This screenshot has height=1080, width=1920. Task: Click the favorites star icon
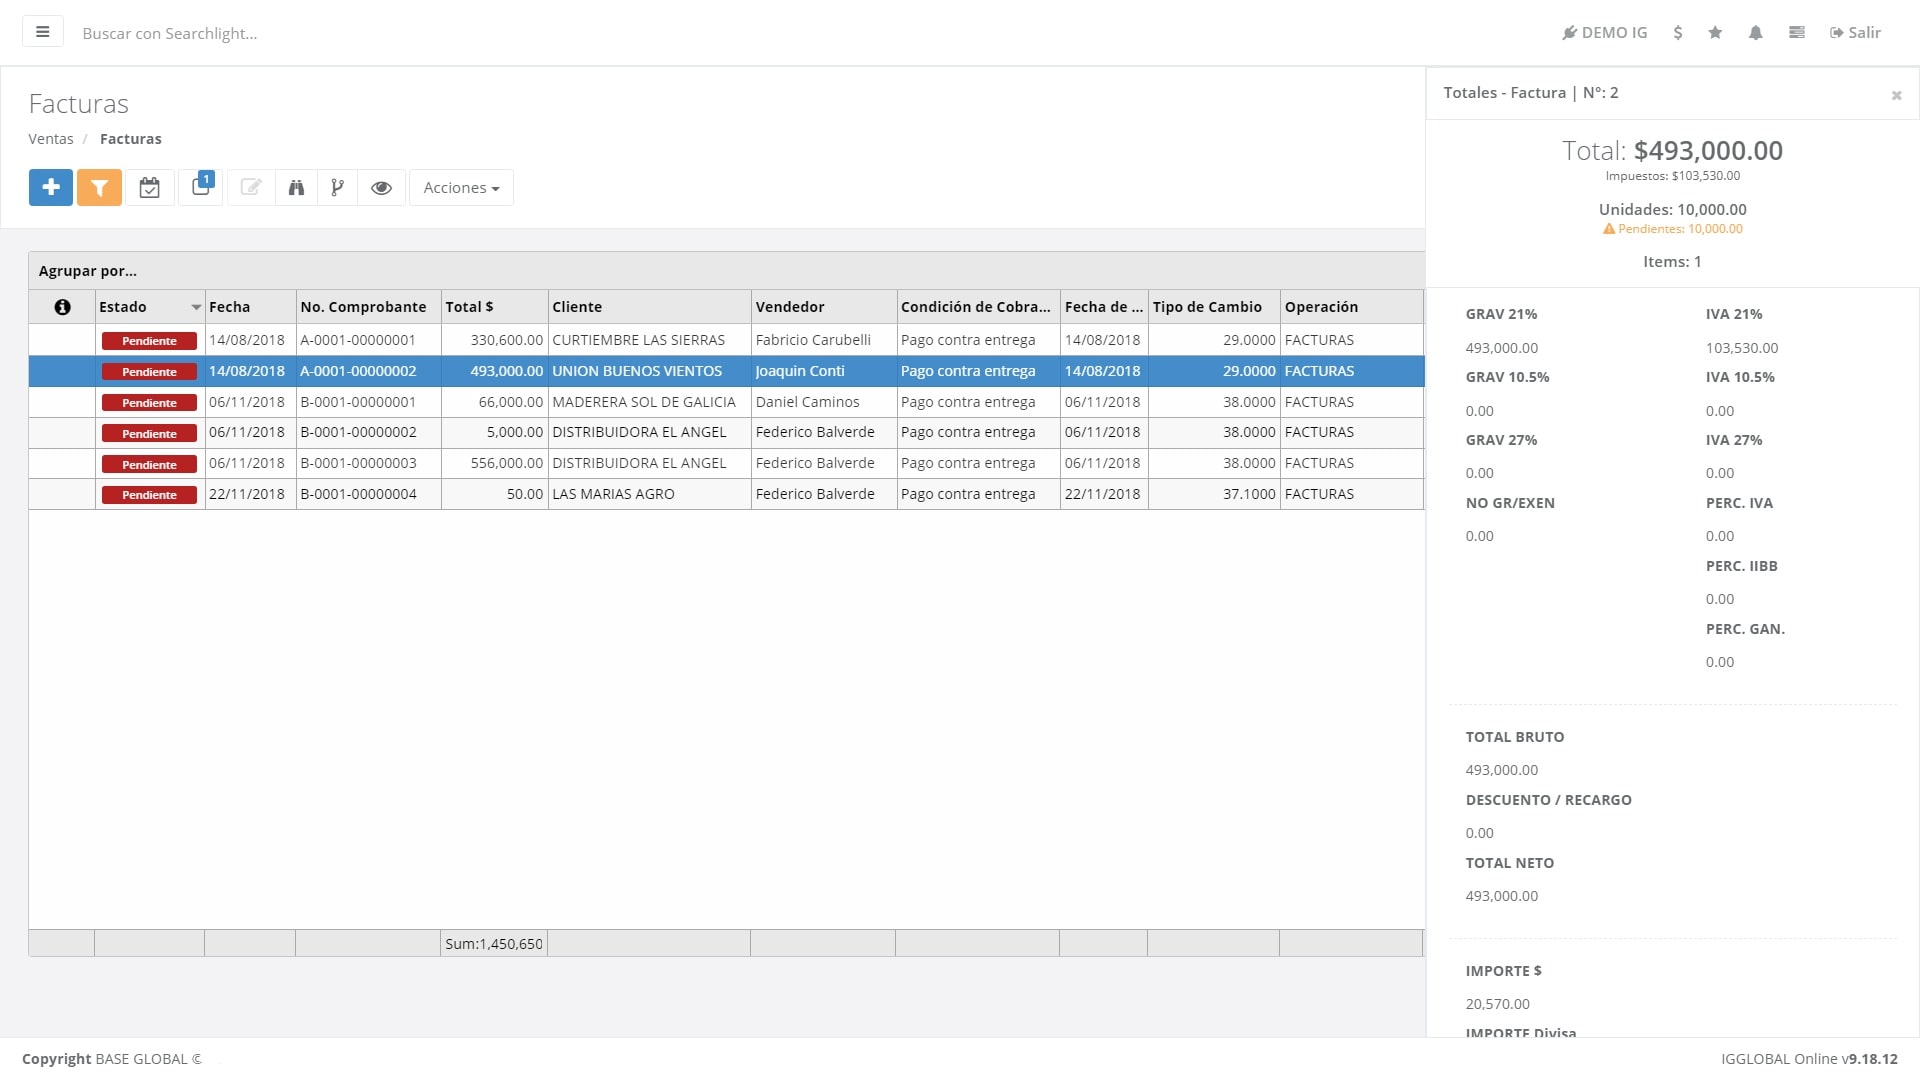pyautogui.click(x=1715, y=33)
